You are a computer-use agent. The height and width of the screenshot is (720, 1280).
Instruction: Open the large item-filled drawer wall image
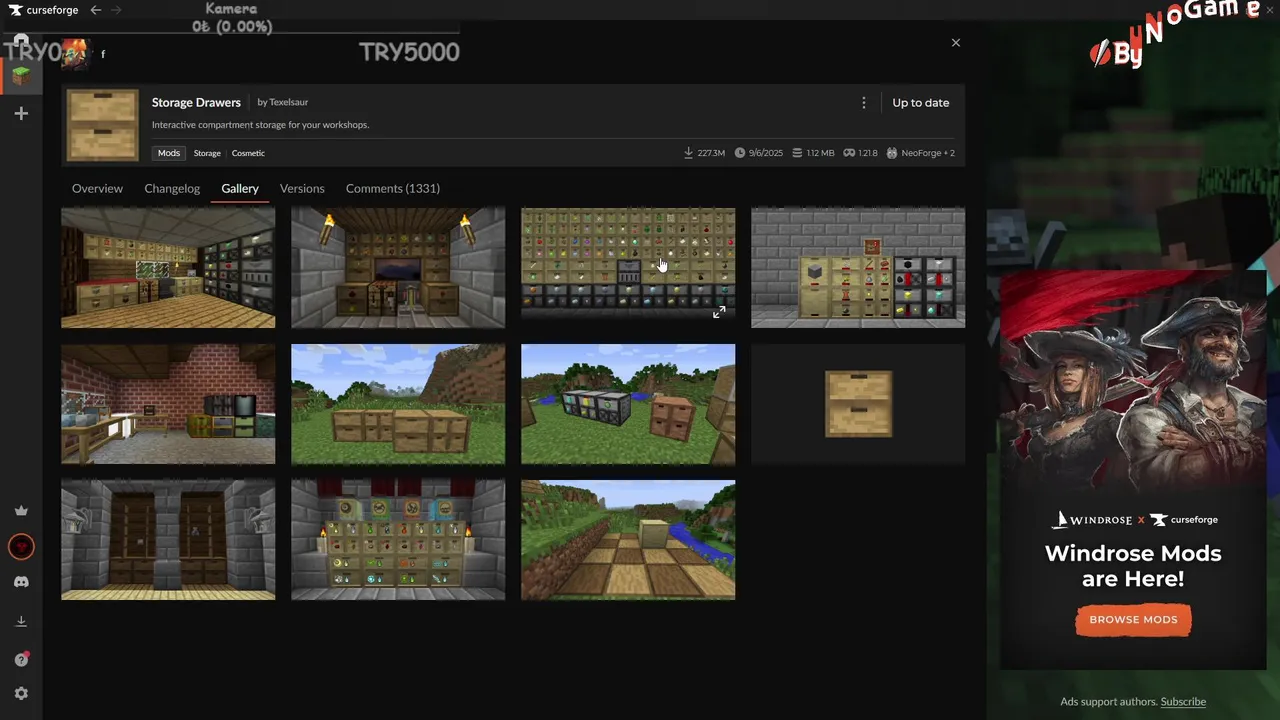[x=628, y=268]
